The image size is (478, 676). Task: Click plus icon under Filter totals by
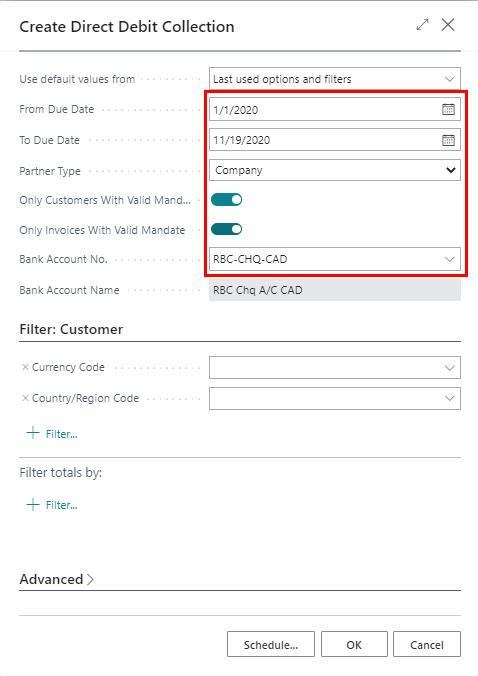pyautogui.click(x=33, y=504)
